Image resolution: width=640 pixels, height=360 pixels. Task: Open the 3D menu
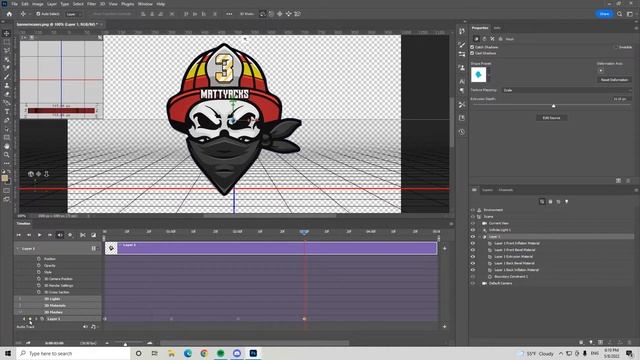(102, 4)
